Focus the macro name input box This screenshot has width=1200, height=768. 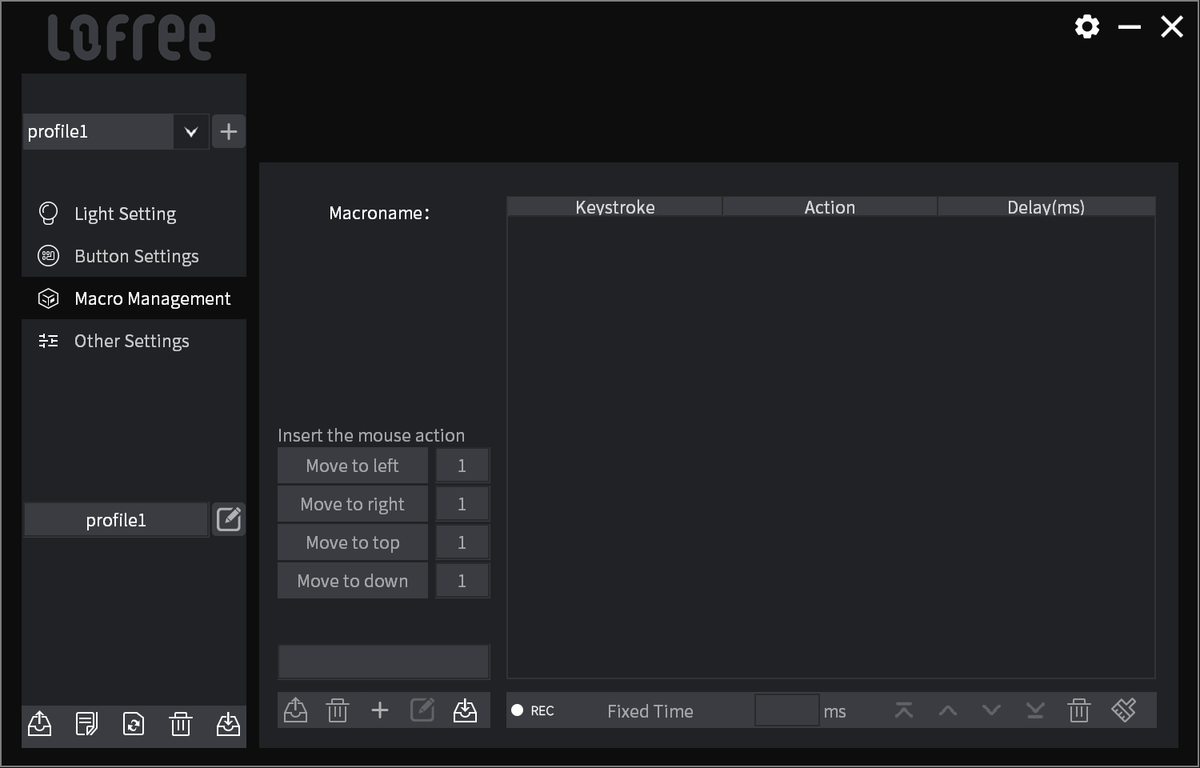(x=384, y=662)
